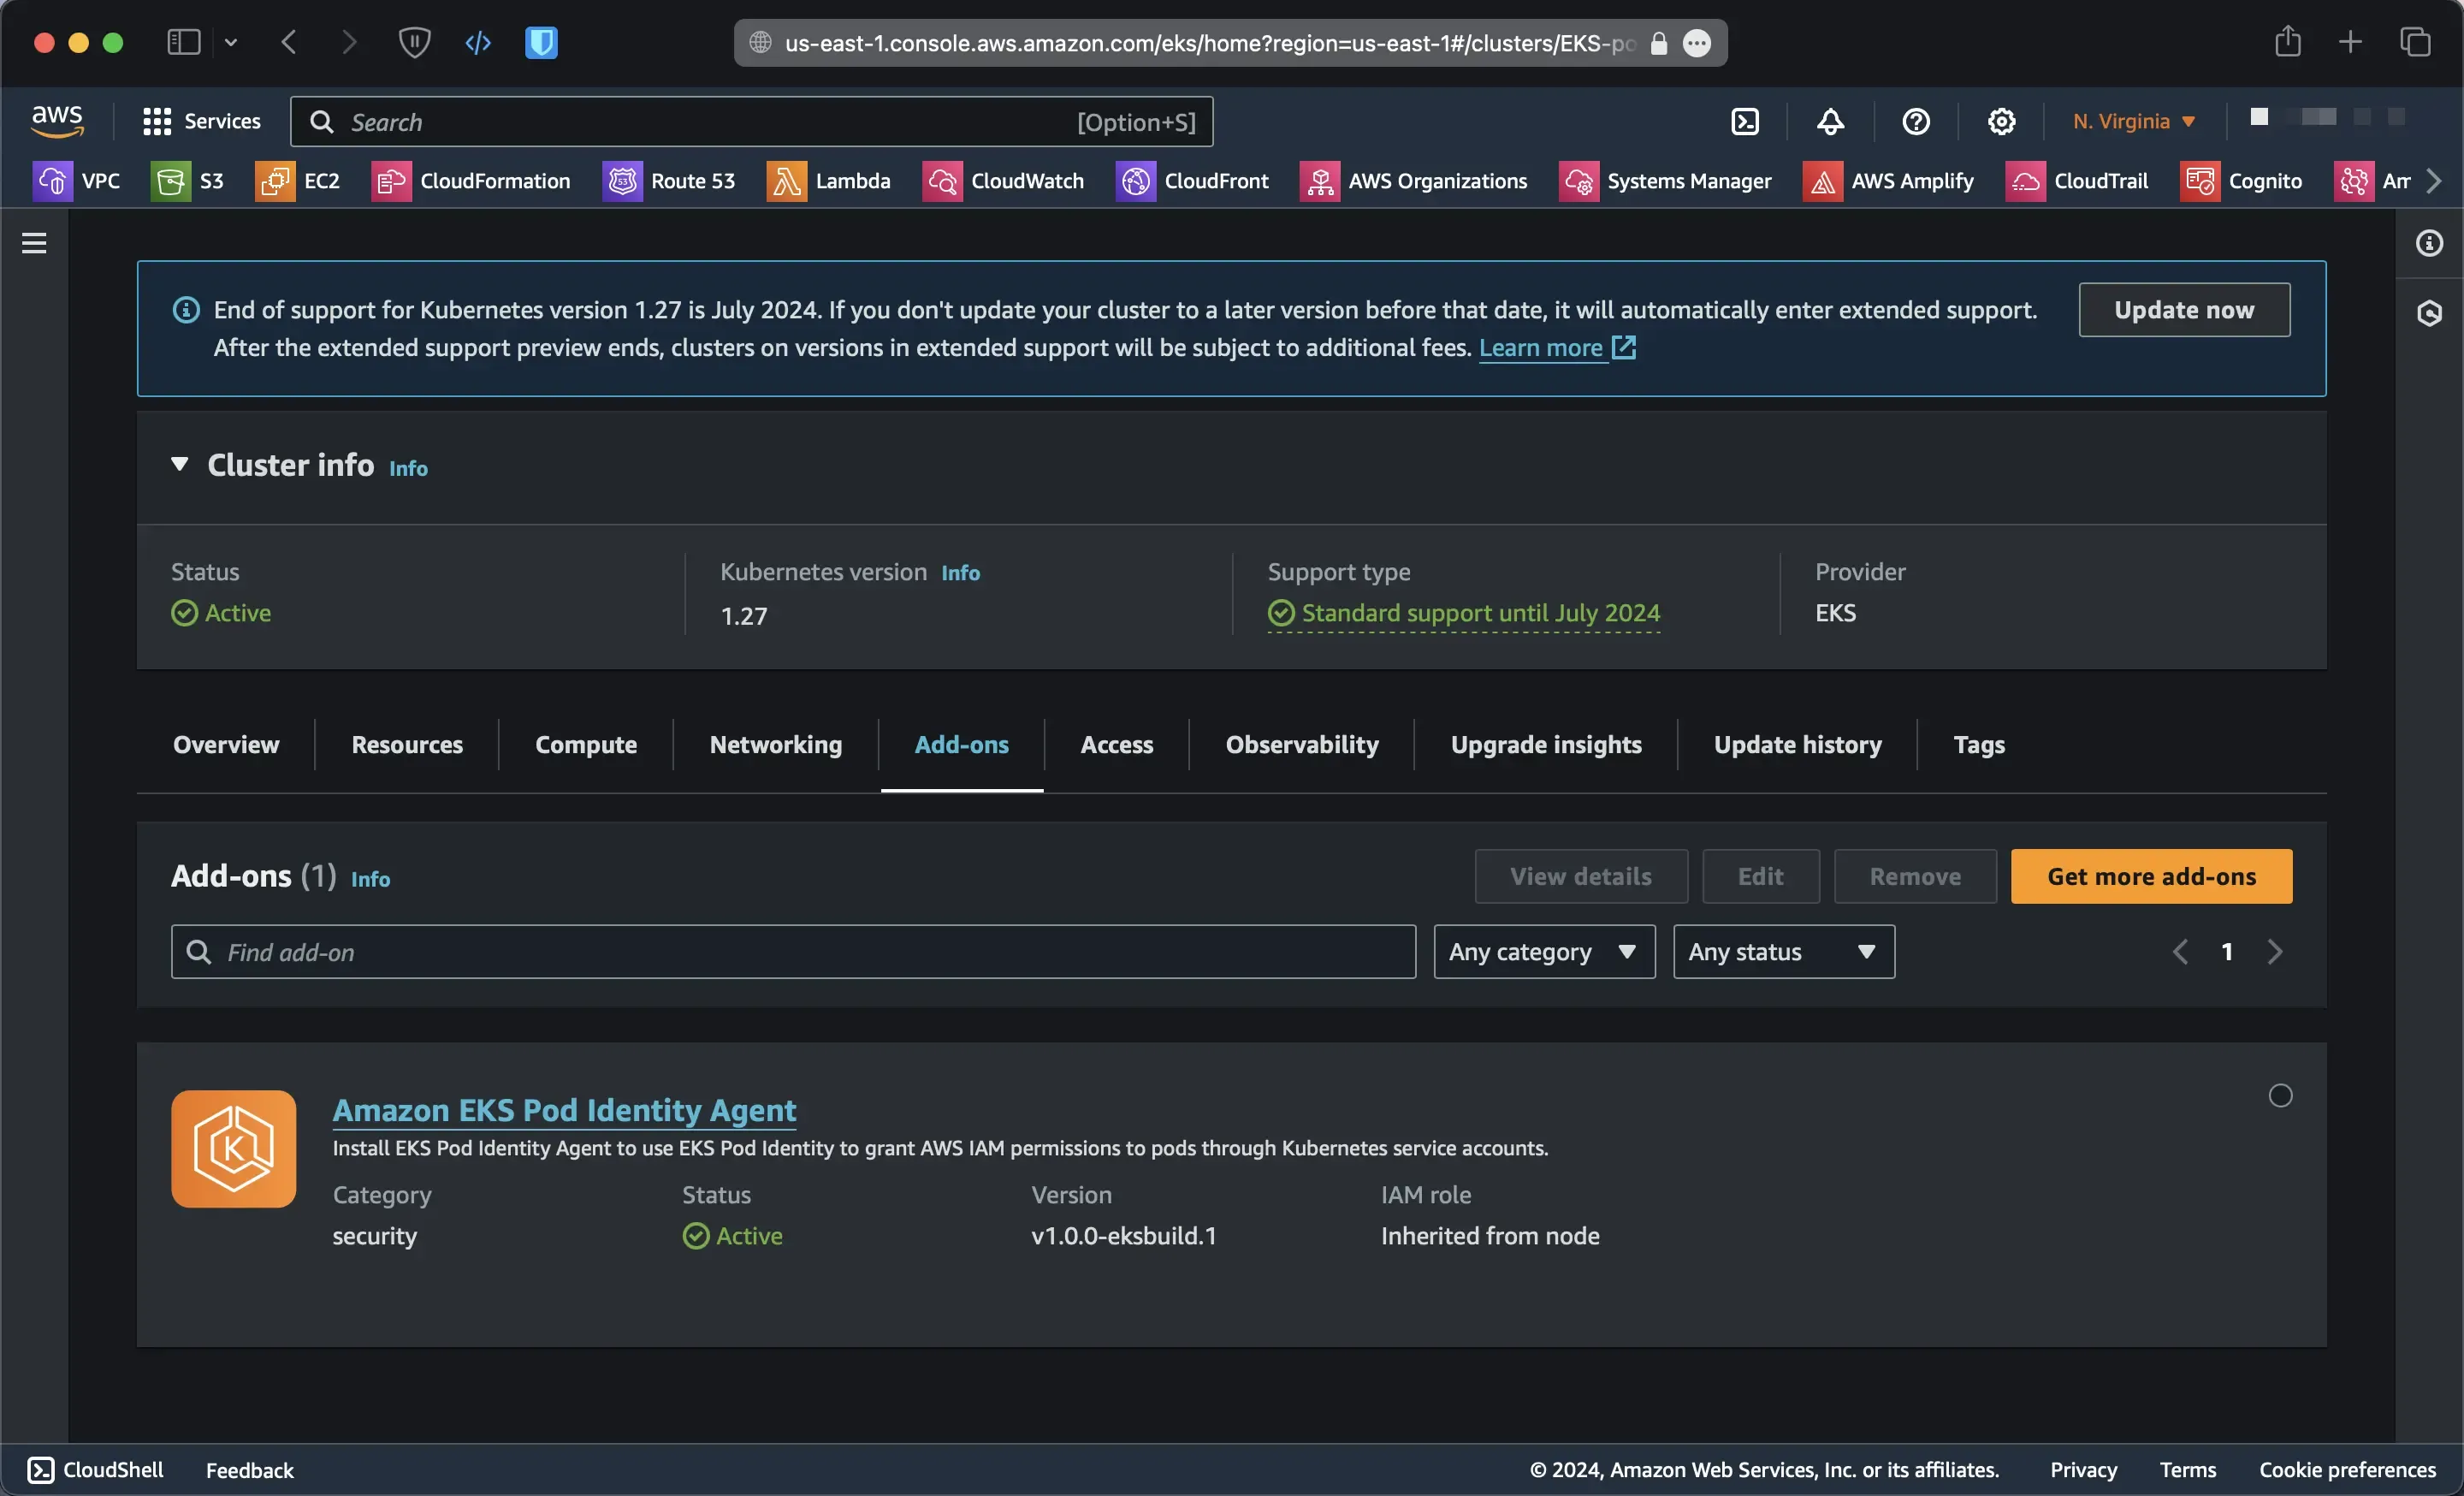Click the Get more add-ons button

point(2151,876)
